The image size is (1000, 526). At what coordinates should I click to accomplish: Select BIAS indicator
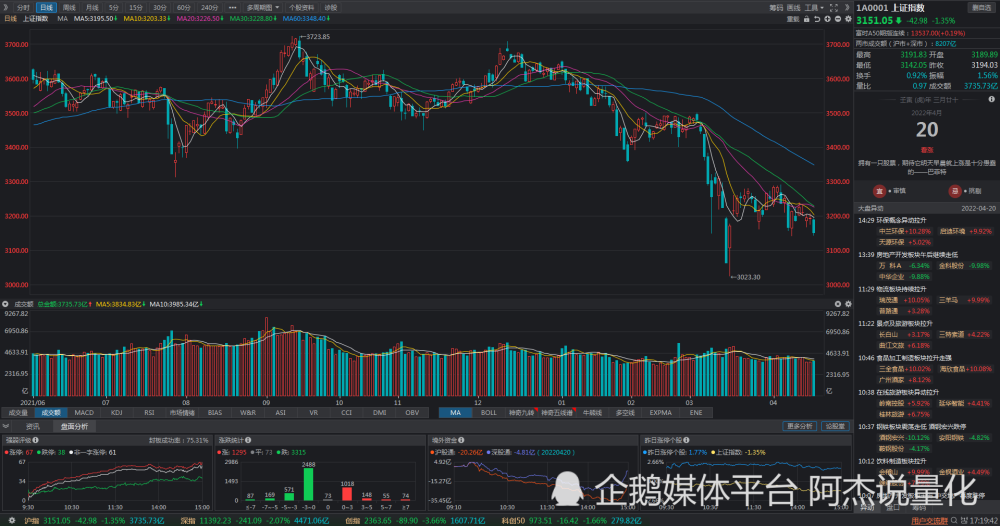point(215,413)
